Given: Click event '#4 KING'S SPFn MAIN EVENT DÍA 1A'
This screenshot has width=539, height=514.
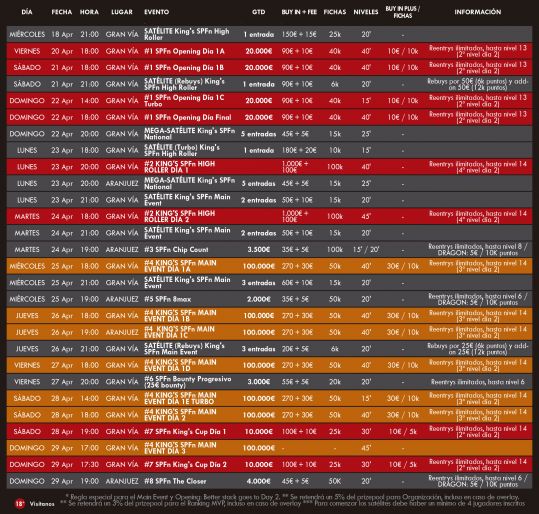Looking at the screenshot, I should point(180,266).
